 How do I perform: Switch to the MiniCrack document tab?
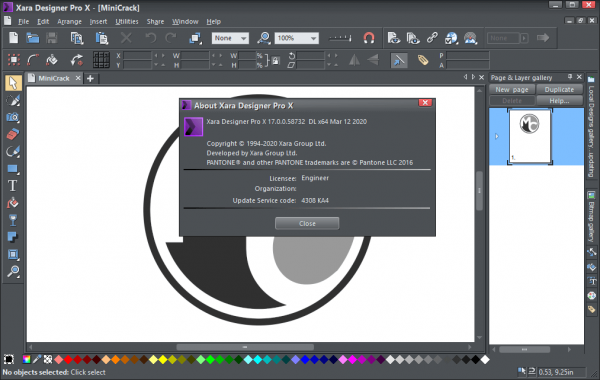pos(54,78)
